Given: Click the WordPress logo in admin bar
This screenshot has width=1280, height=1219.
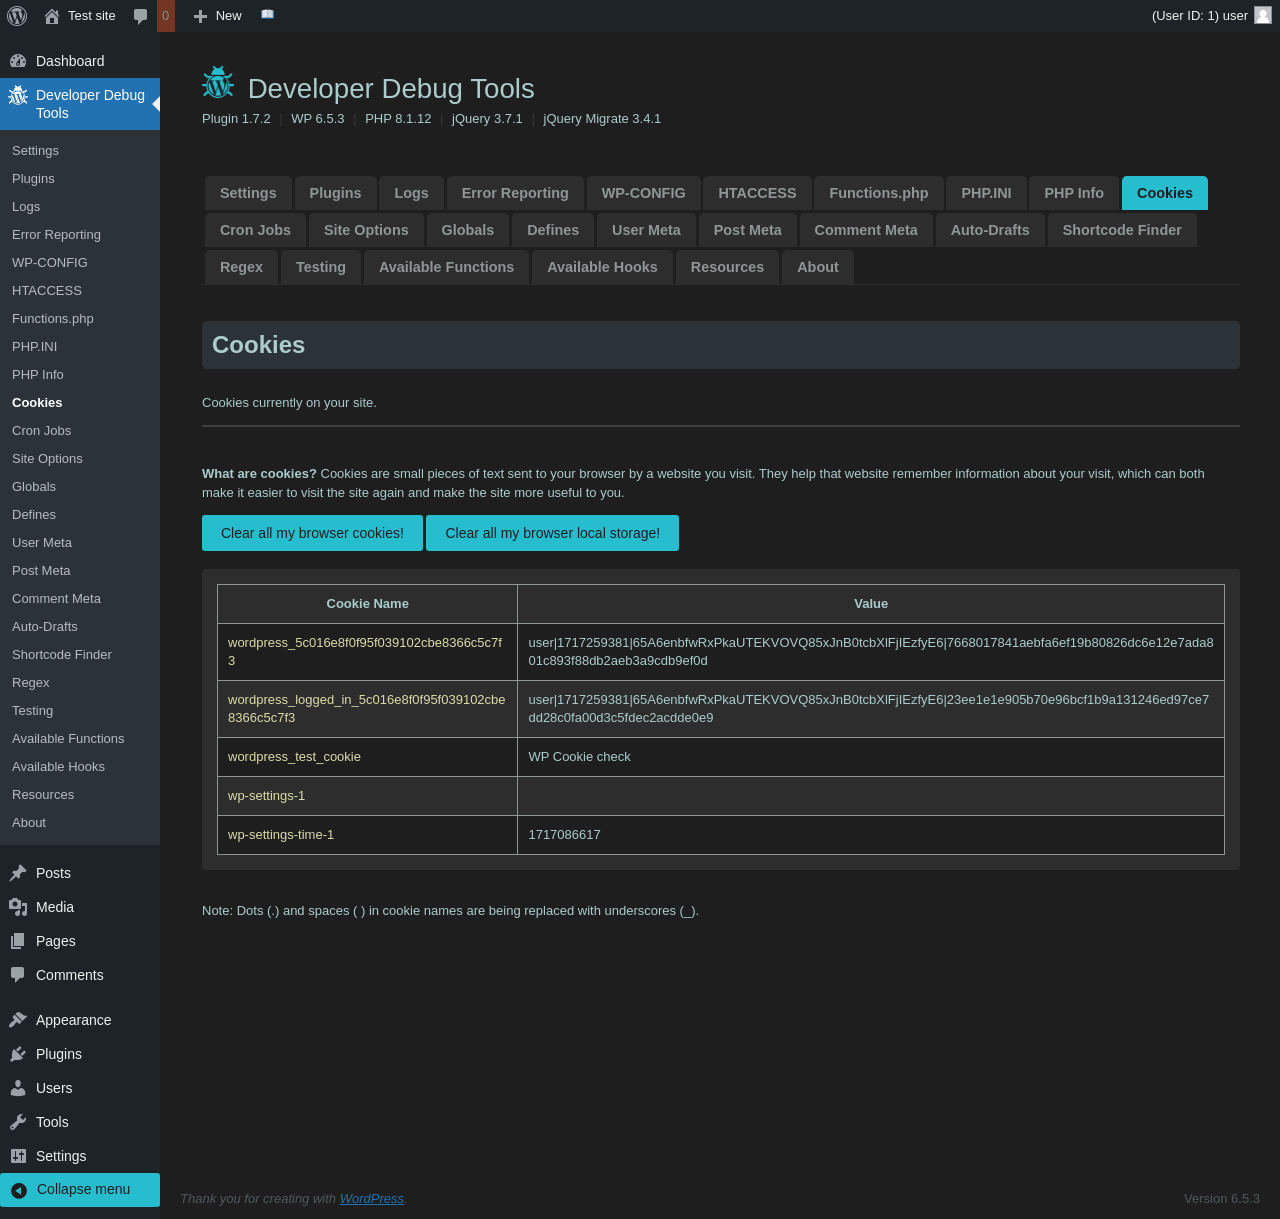Looking at the screenshot, I should [x=17, y=16].
